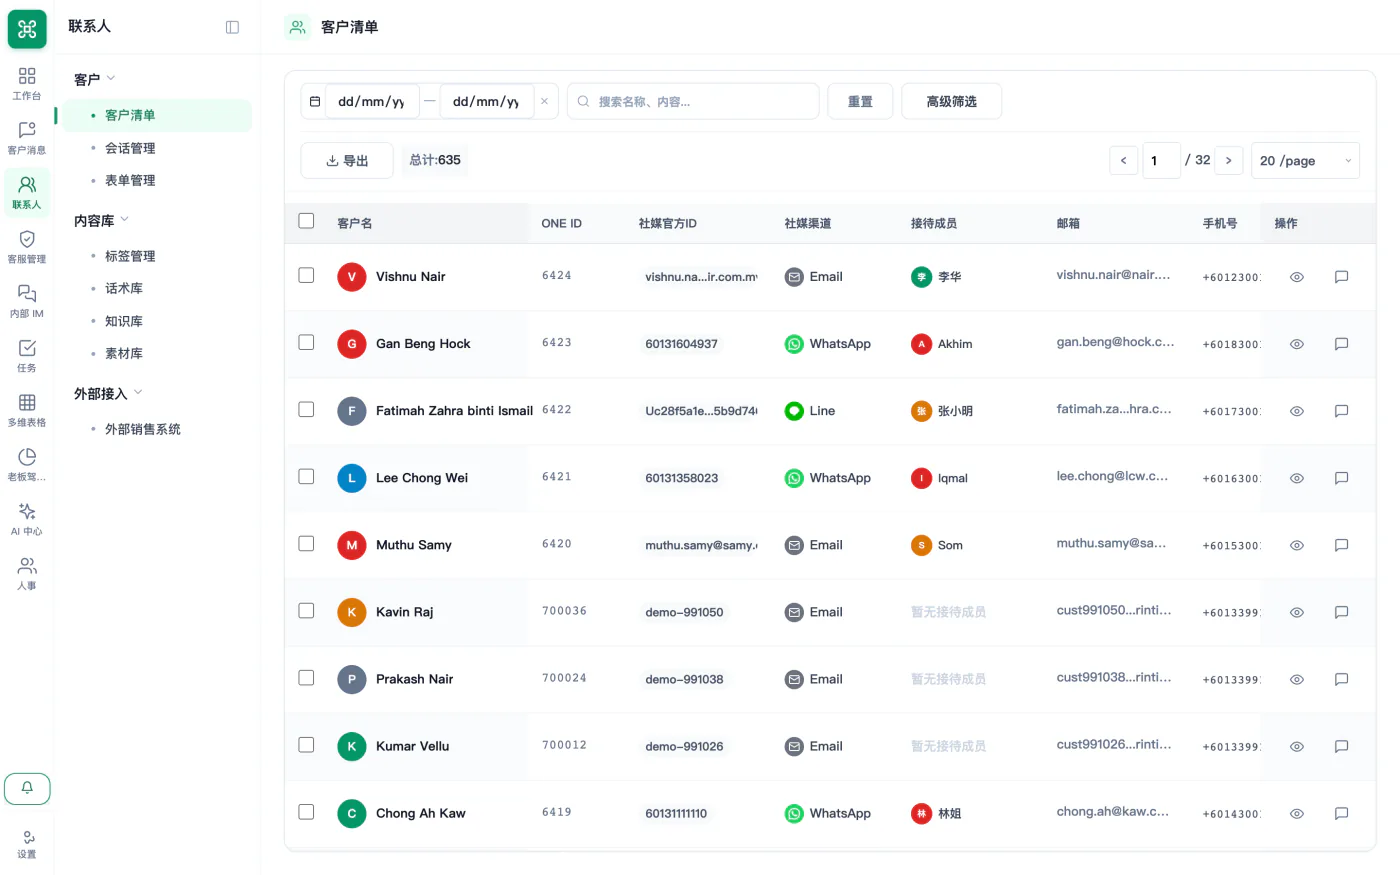Viewport: 1400px width, 875px height.
Task: Open AI 中心 sparkle icon
Action: [x=27, y=519]
